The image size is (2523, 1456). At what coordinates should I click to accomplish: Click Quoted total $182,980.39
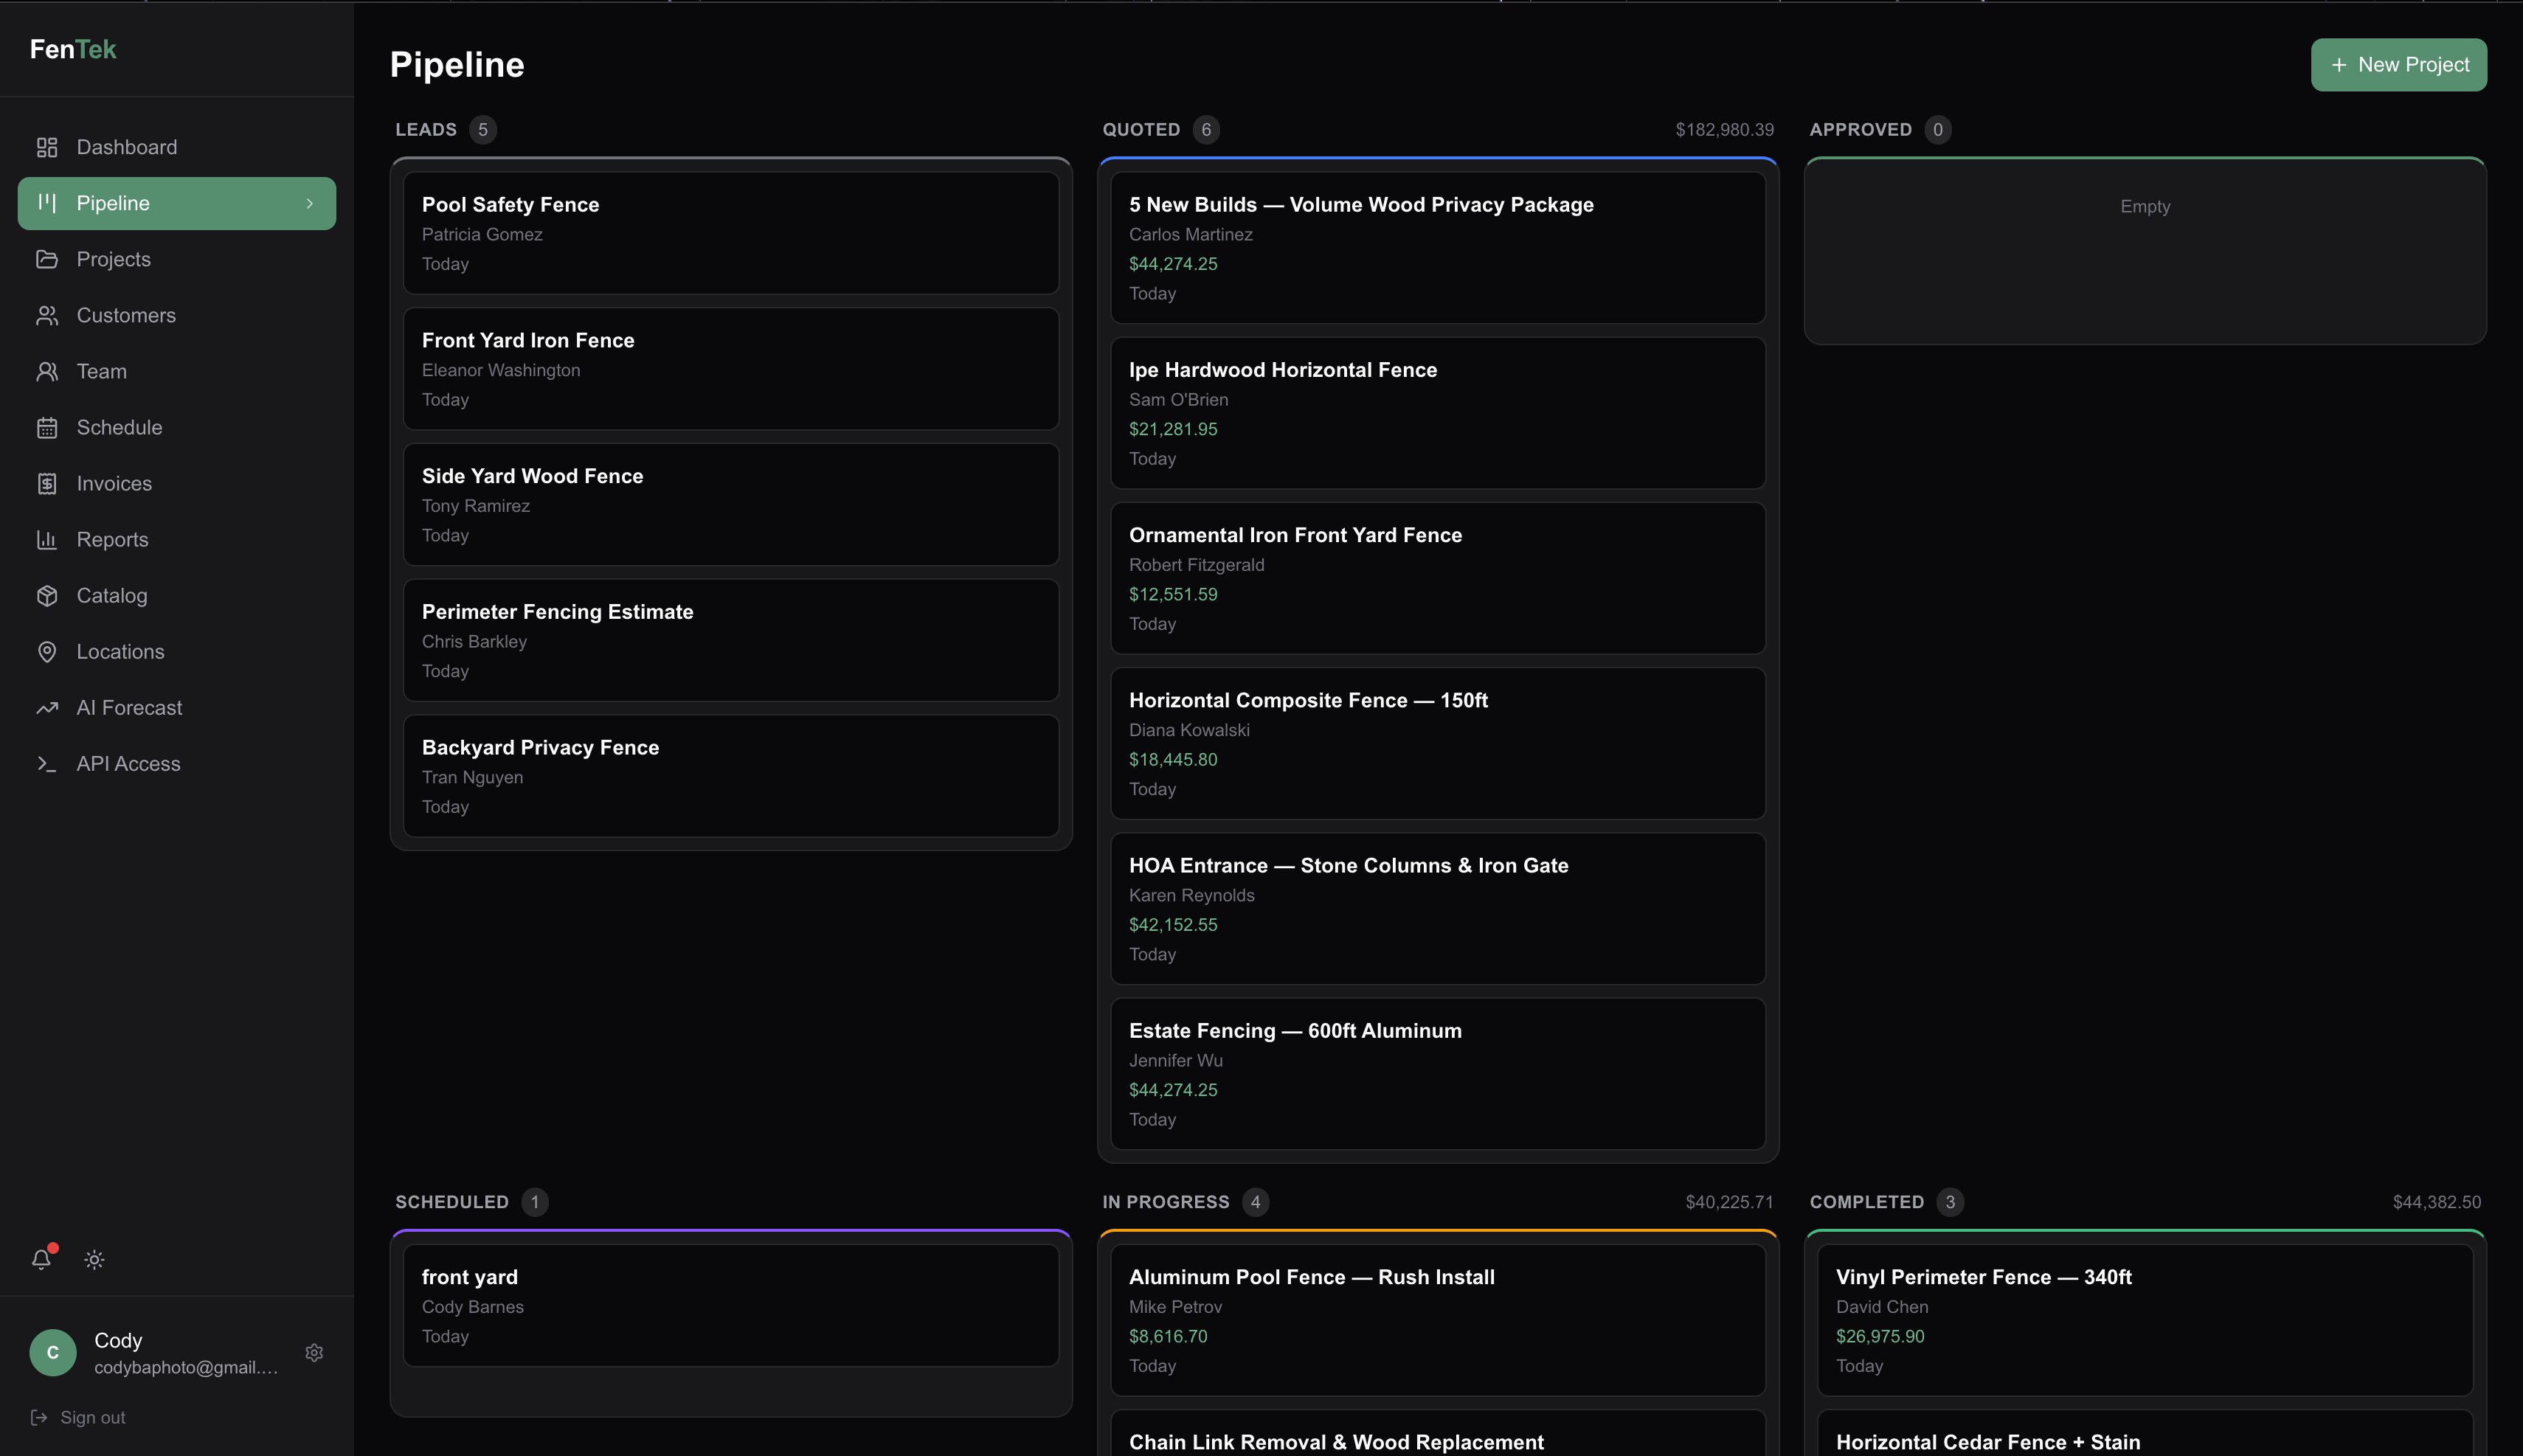(x=1725, y=130)
